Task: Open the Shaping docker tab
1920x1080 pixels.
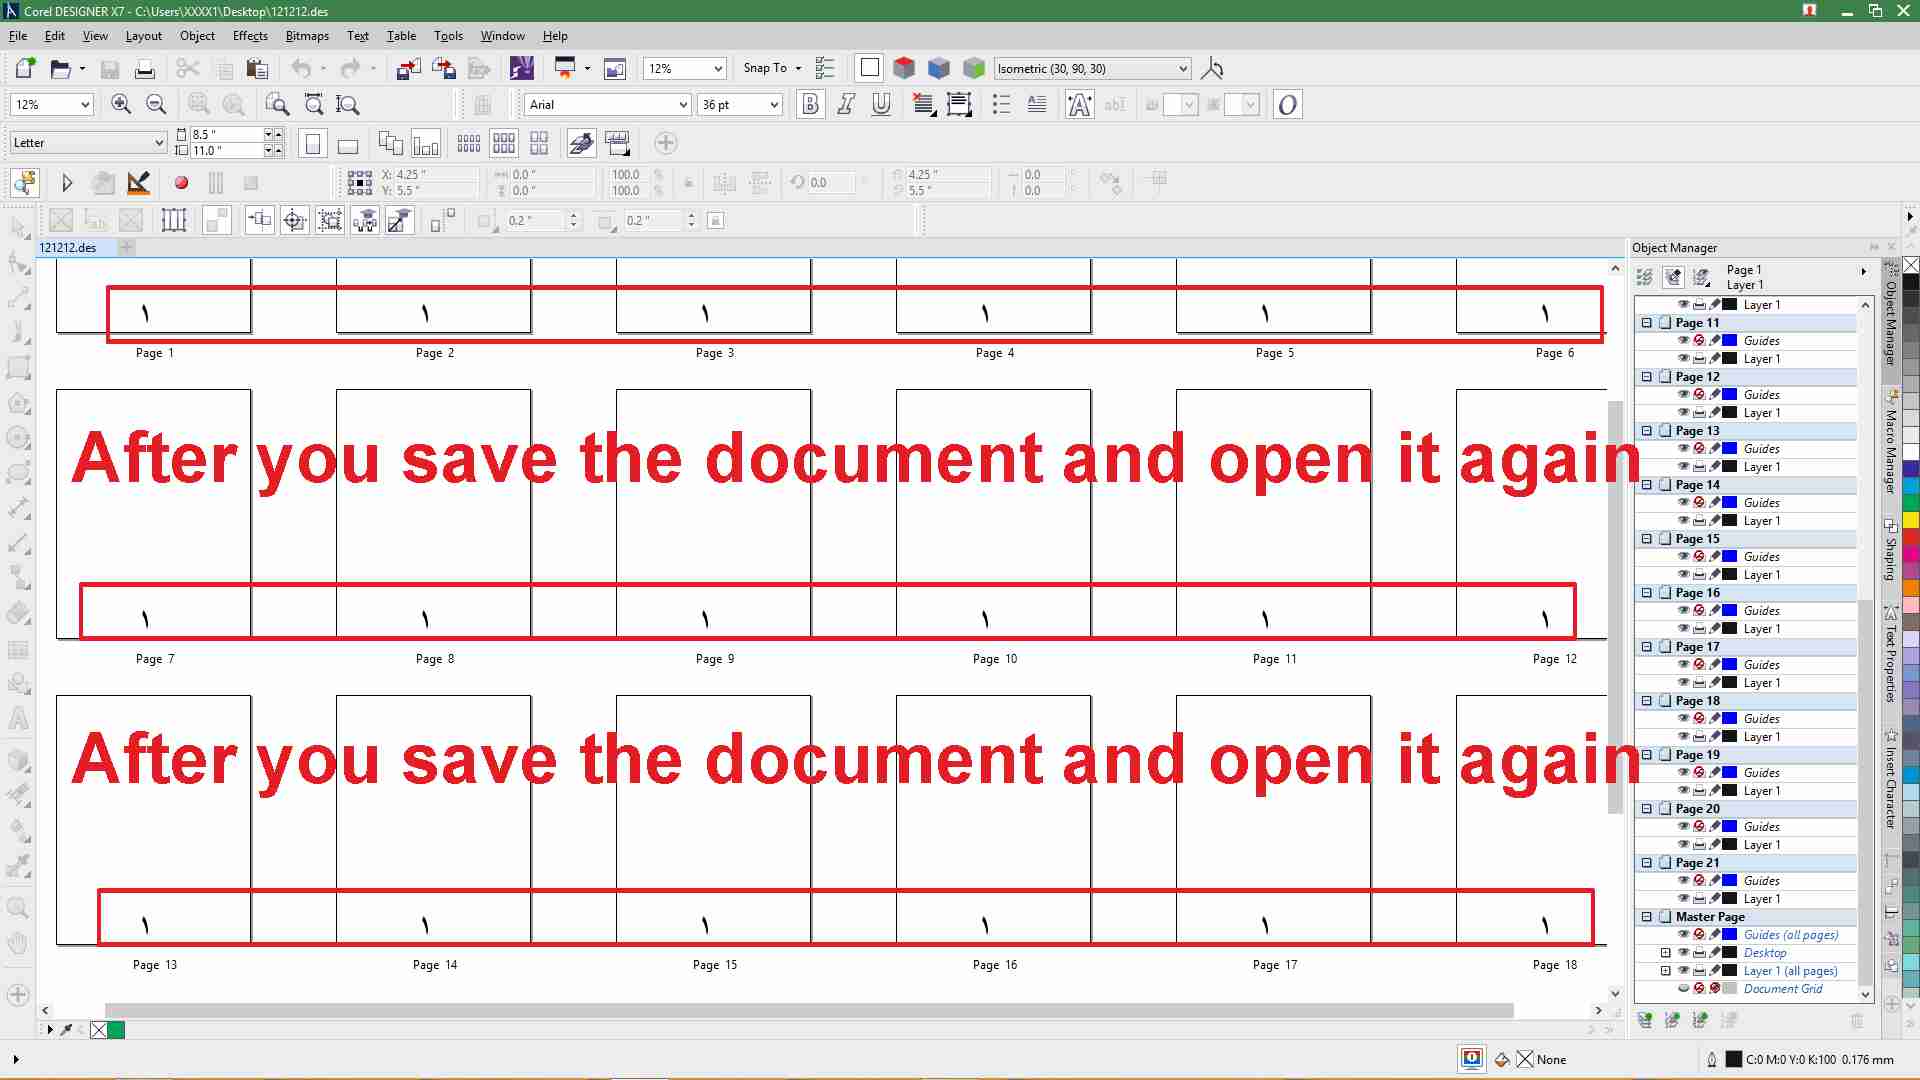Action: pyautogui.click(x=1890, y=550)
